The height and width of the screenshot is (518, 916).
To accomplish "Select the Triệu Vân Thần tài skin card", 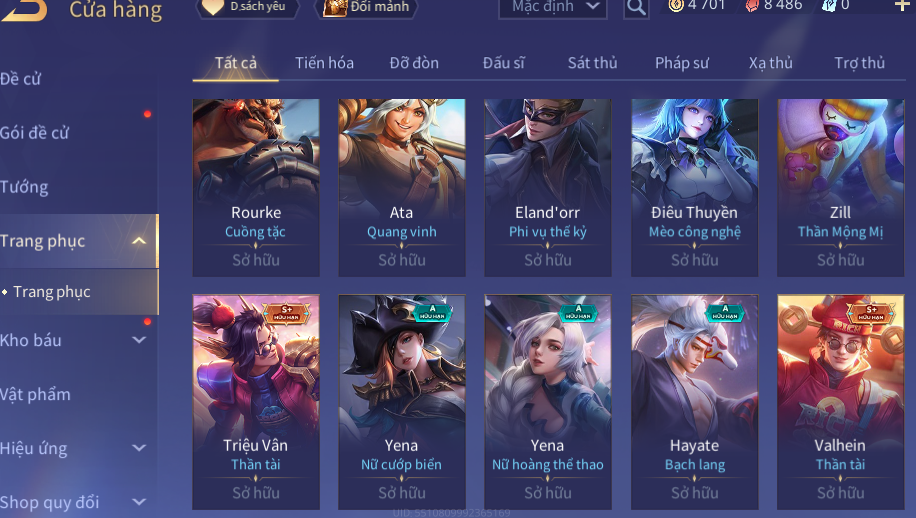I will [256, 402].
